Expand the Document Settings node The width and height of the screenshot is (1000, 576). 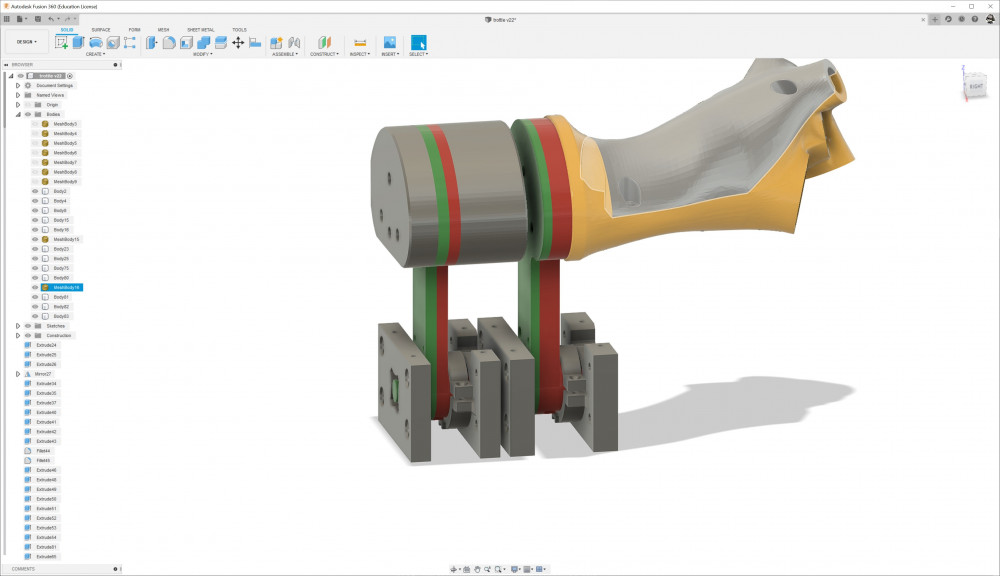coord(17,85)
